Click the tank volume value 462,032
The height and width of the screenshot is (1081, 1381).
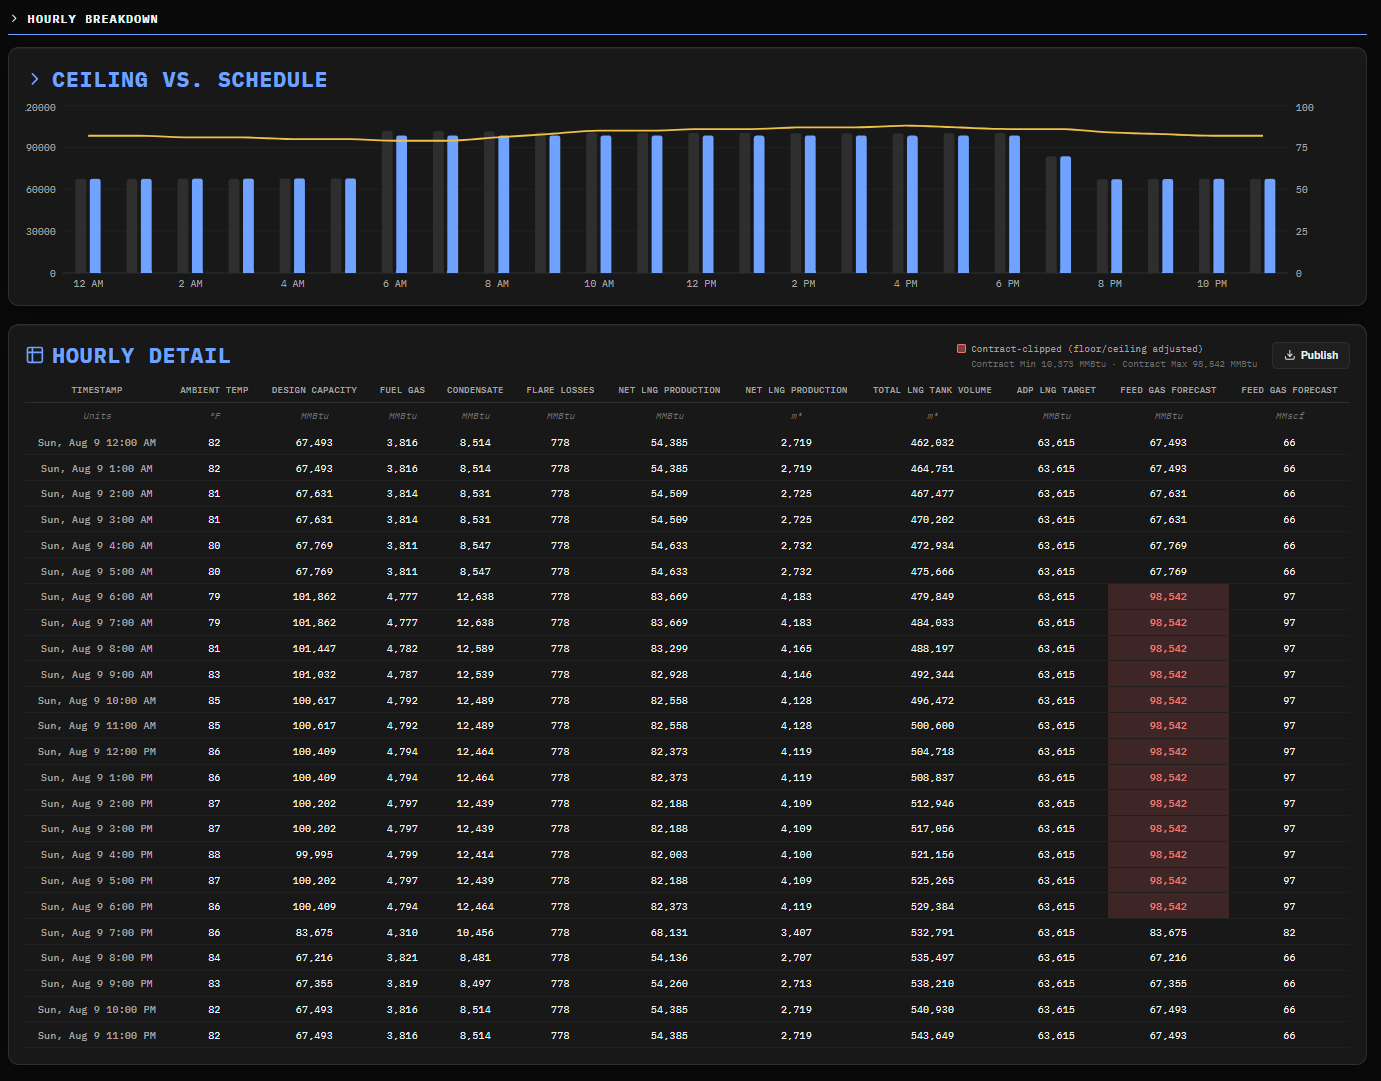pyautogui.click(x=932, y=442)
